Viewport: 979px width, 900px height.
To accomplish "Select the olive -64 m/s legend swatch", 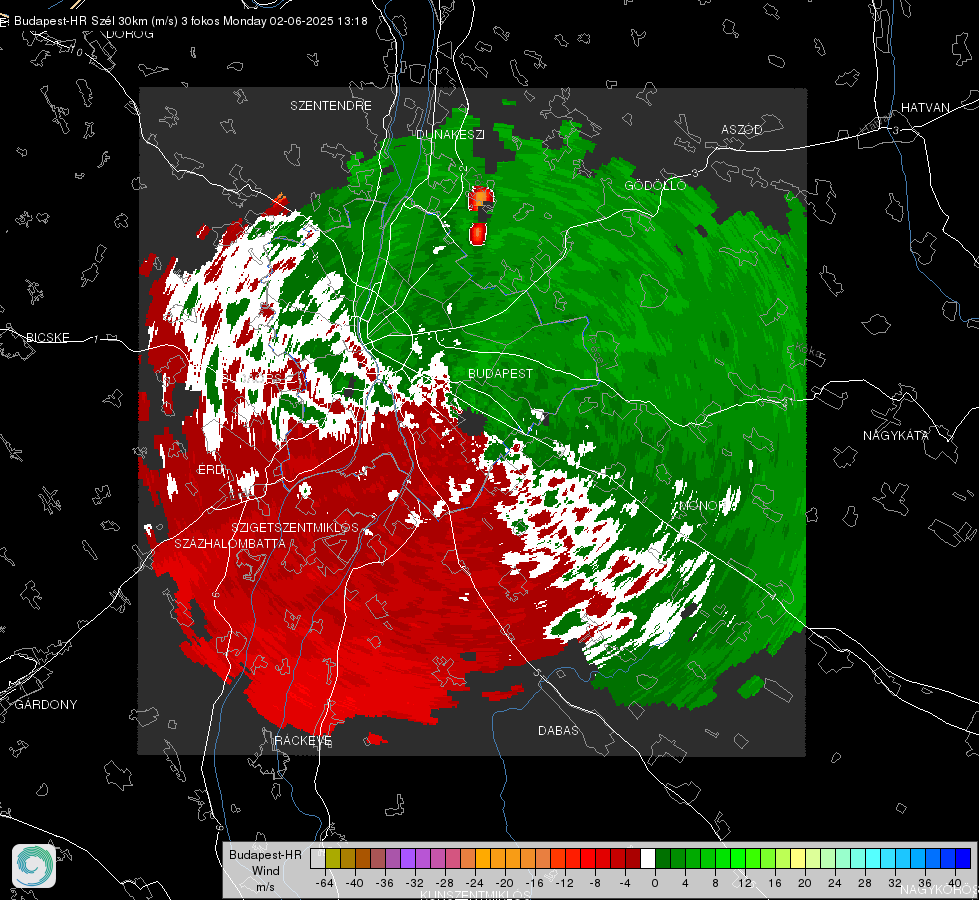I will tap(333, 859).
